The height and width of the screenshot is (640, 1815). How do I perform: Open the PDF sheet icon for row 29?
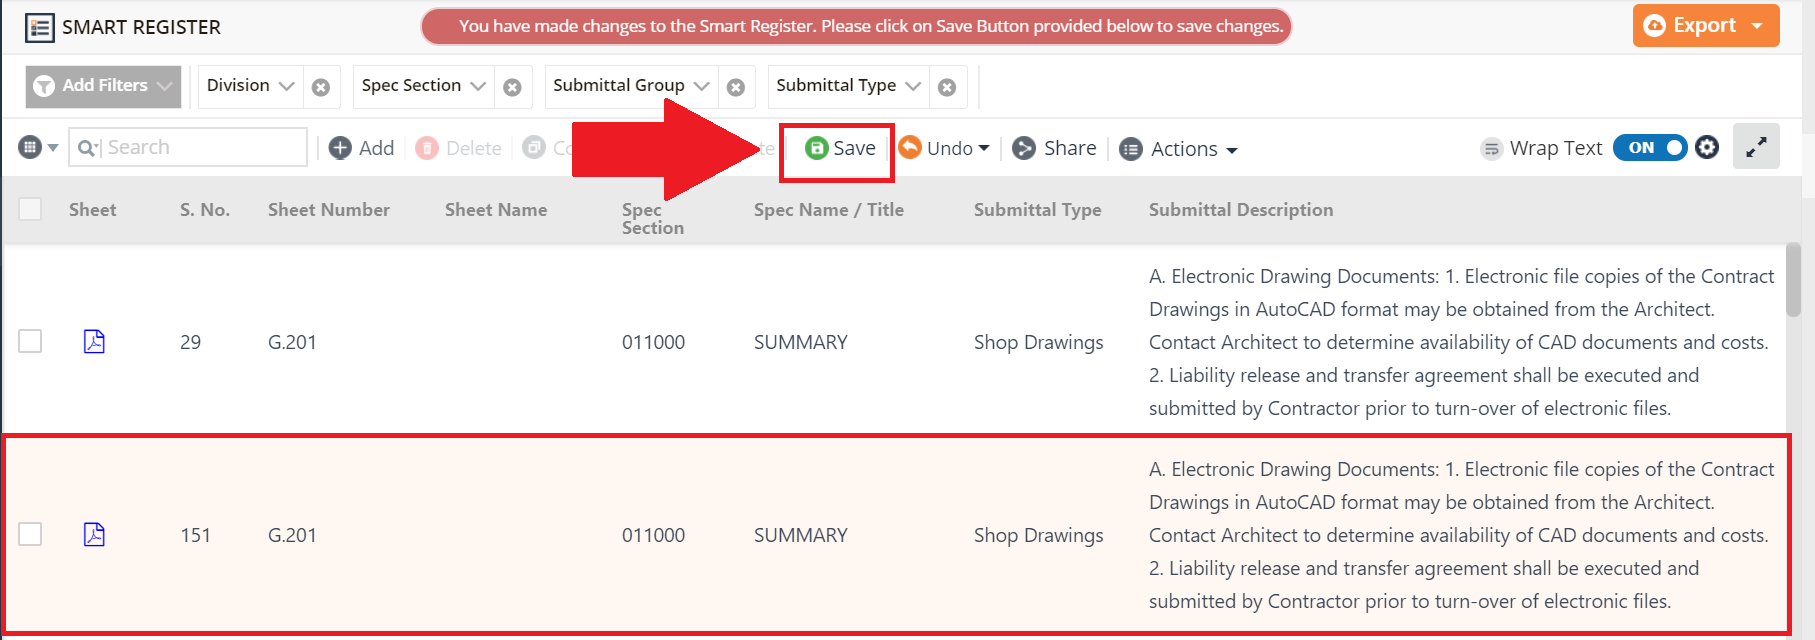click(x=94, y=342)
